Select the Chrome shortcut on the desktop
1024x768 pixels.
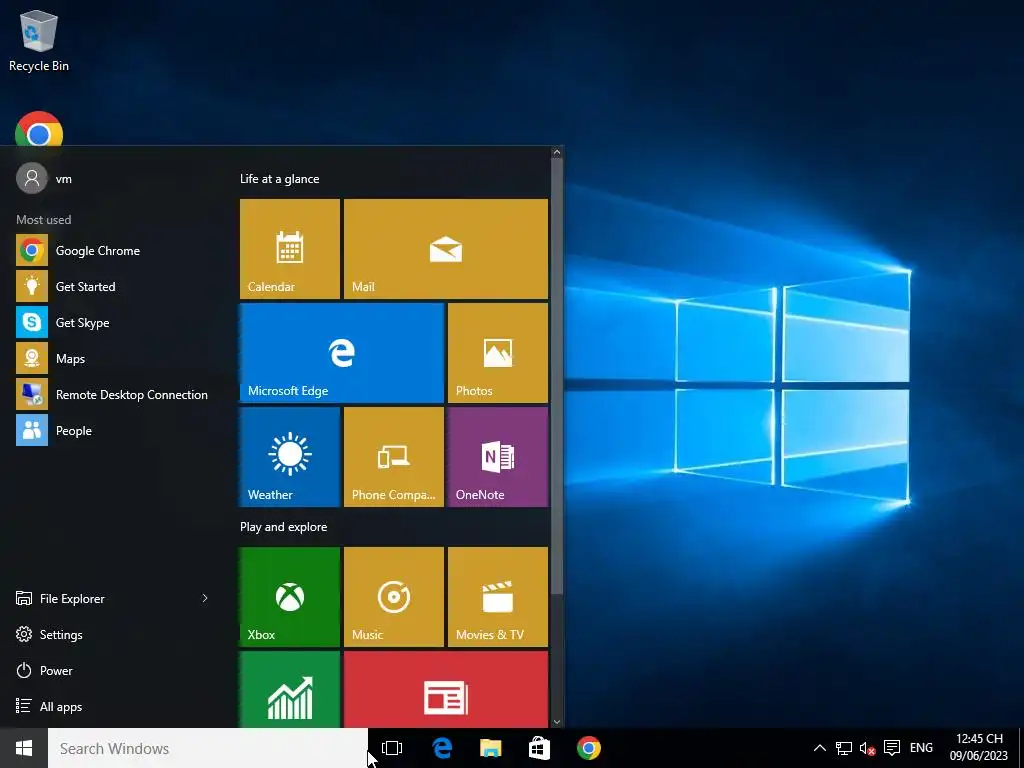39,129
